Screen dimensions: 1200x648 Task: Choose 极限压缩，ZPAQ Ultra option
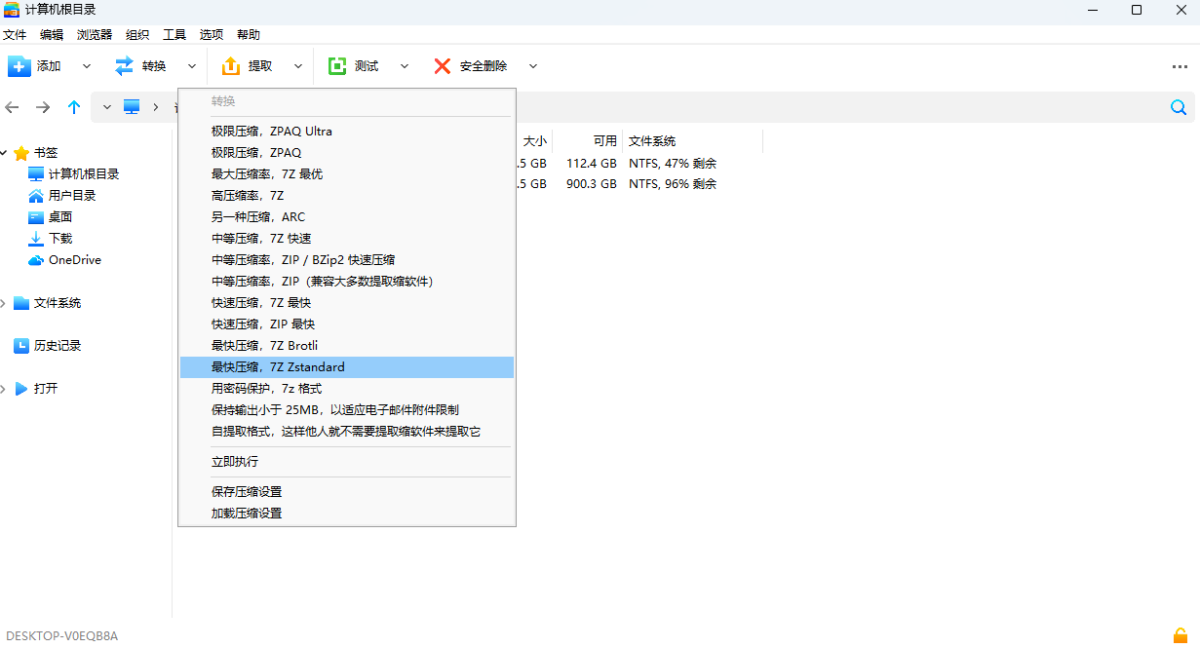click(272, 131)
